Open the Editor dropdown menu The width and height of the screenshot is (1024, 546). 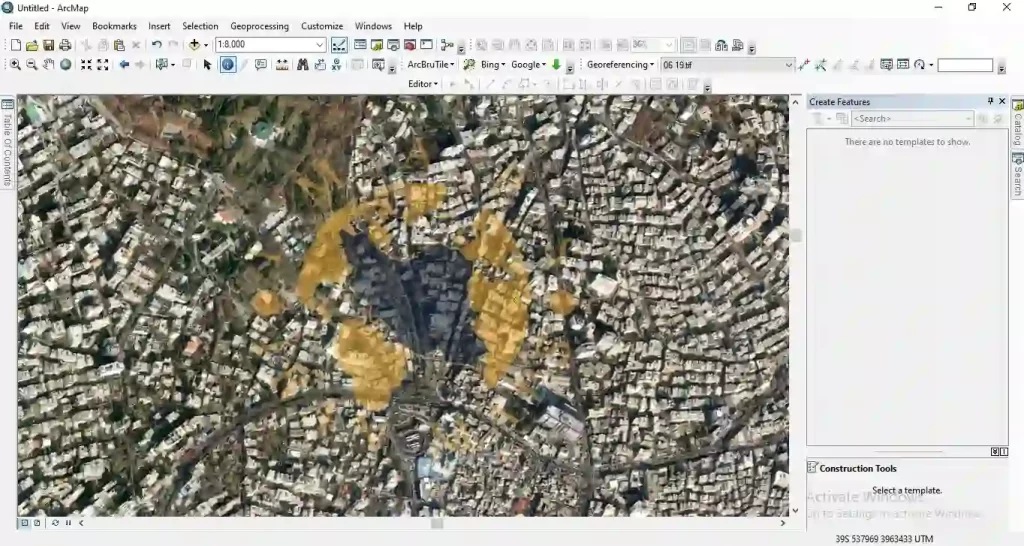pyautogui.click(x=423, y=84)
